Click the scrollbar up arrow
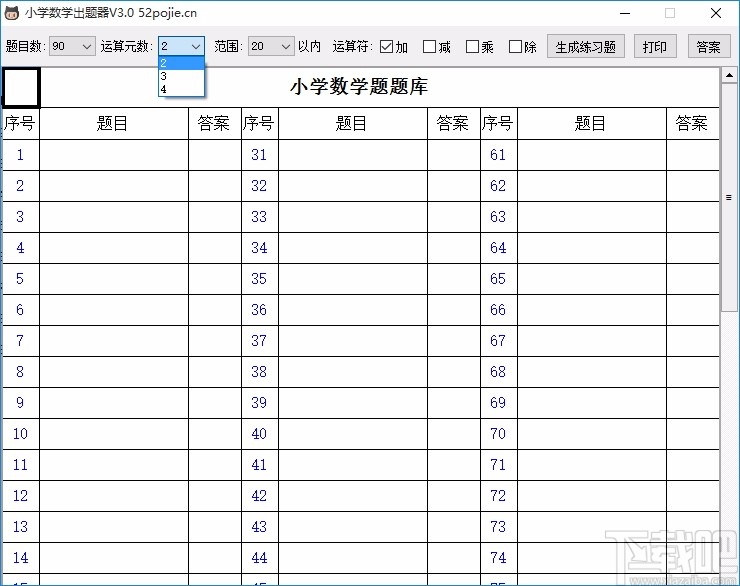This screenshot has width=740, height=586. click(x=729, y=75)
